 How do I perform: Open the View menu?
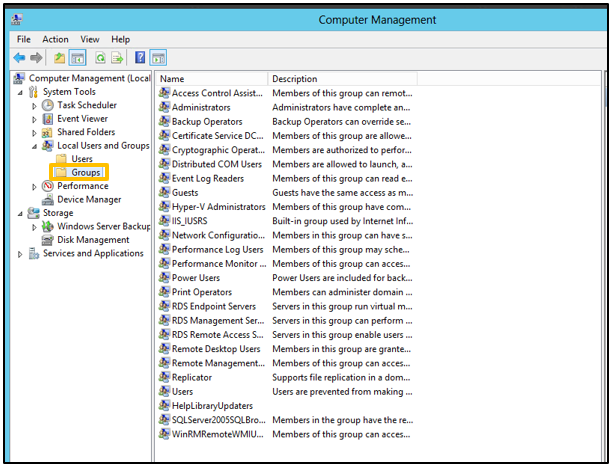coord(89,39)
